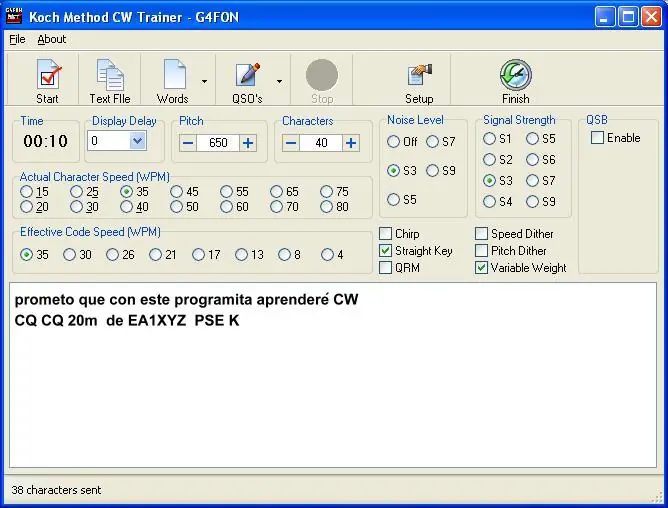Select 75 WPM actual character speed
The height and width of the screenshot is (508, 668).
pyautogui.click(x=326, y=192)
